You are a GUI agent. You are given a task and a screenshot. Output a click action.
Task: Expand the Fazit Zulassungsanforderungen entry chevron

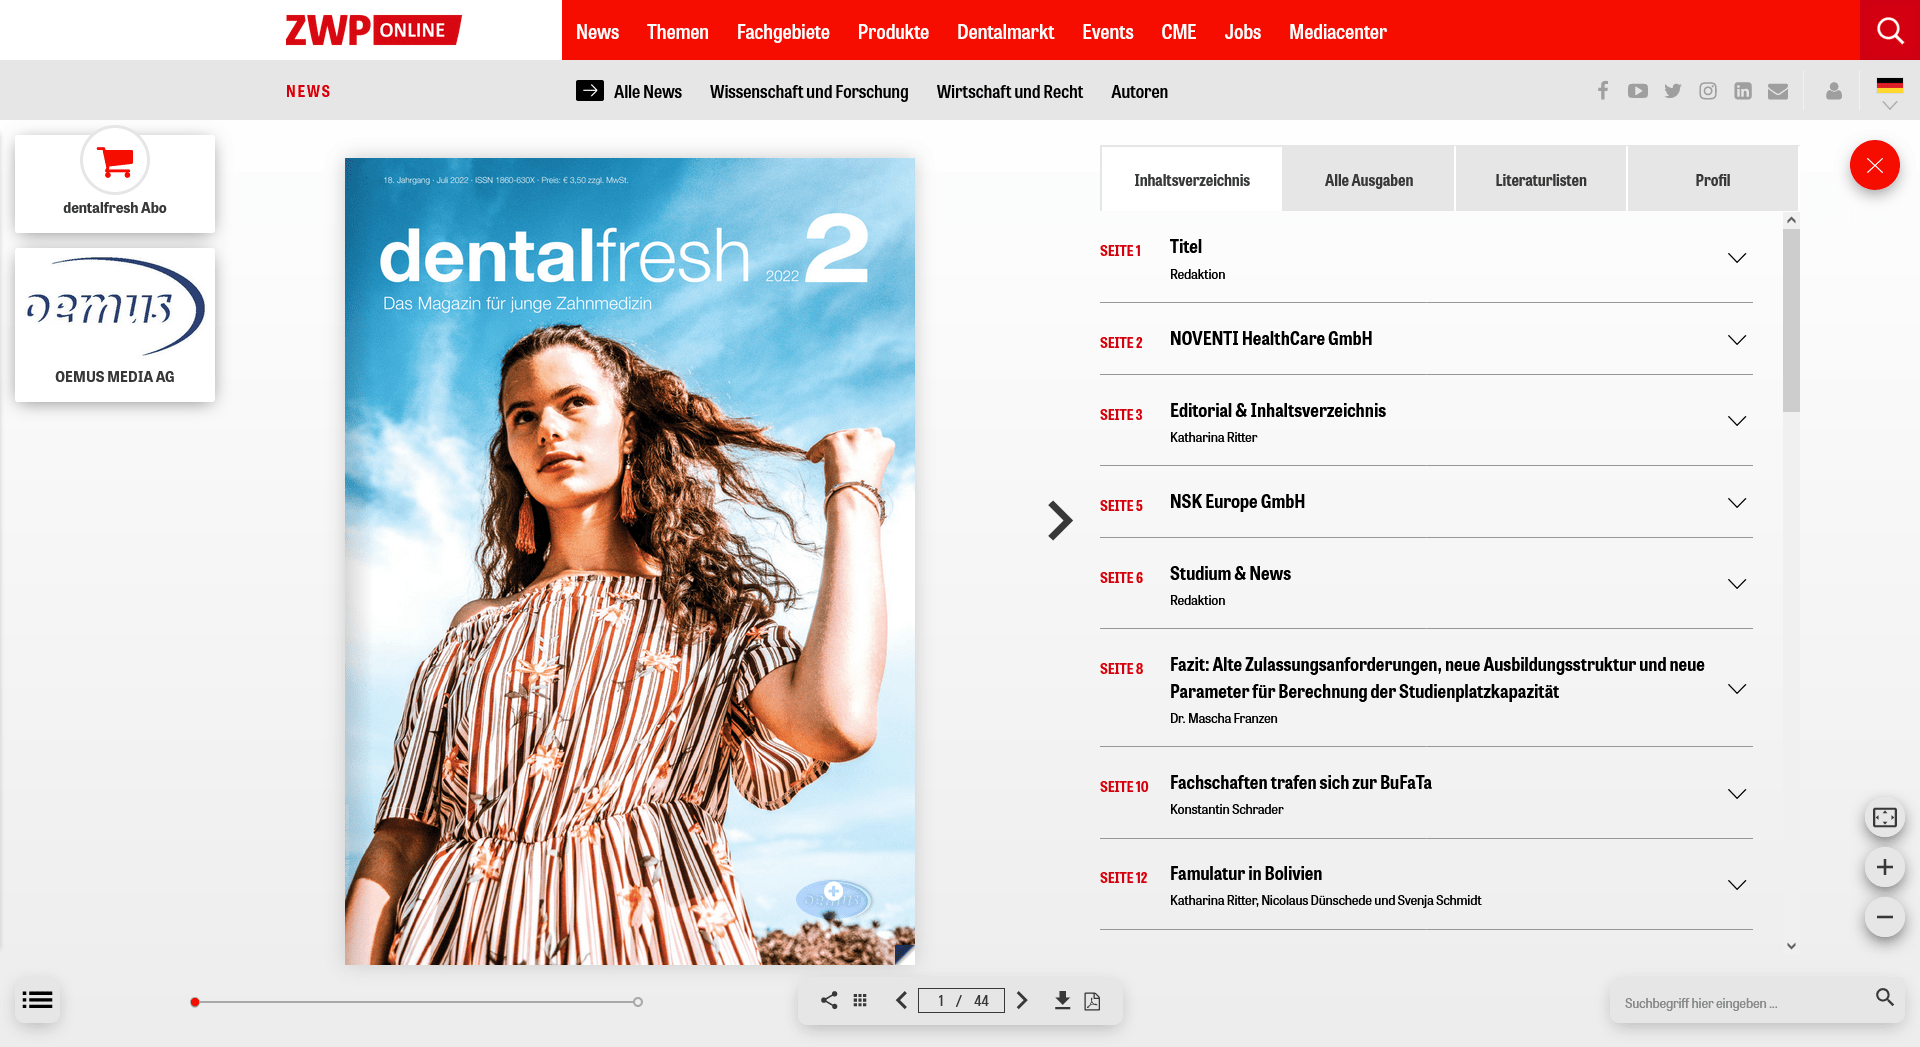click(x=1737, y=689)
